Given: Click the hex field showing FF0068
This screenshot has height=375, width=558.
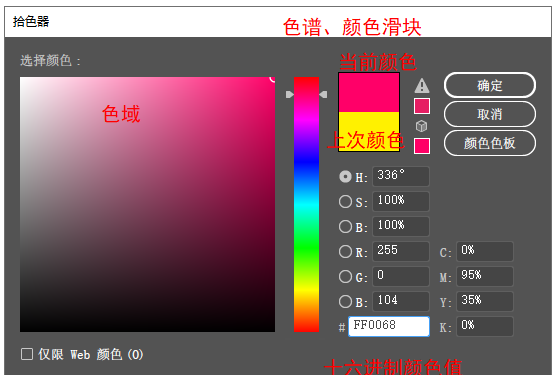Looking at the screenshot, I should point(389,326).
